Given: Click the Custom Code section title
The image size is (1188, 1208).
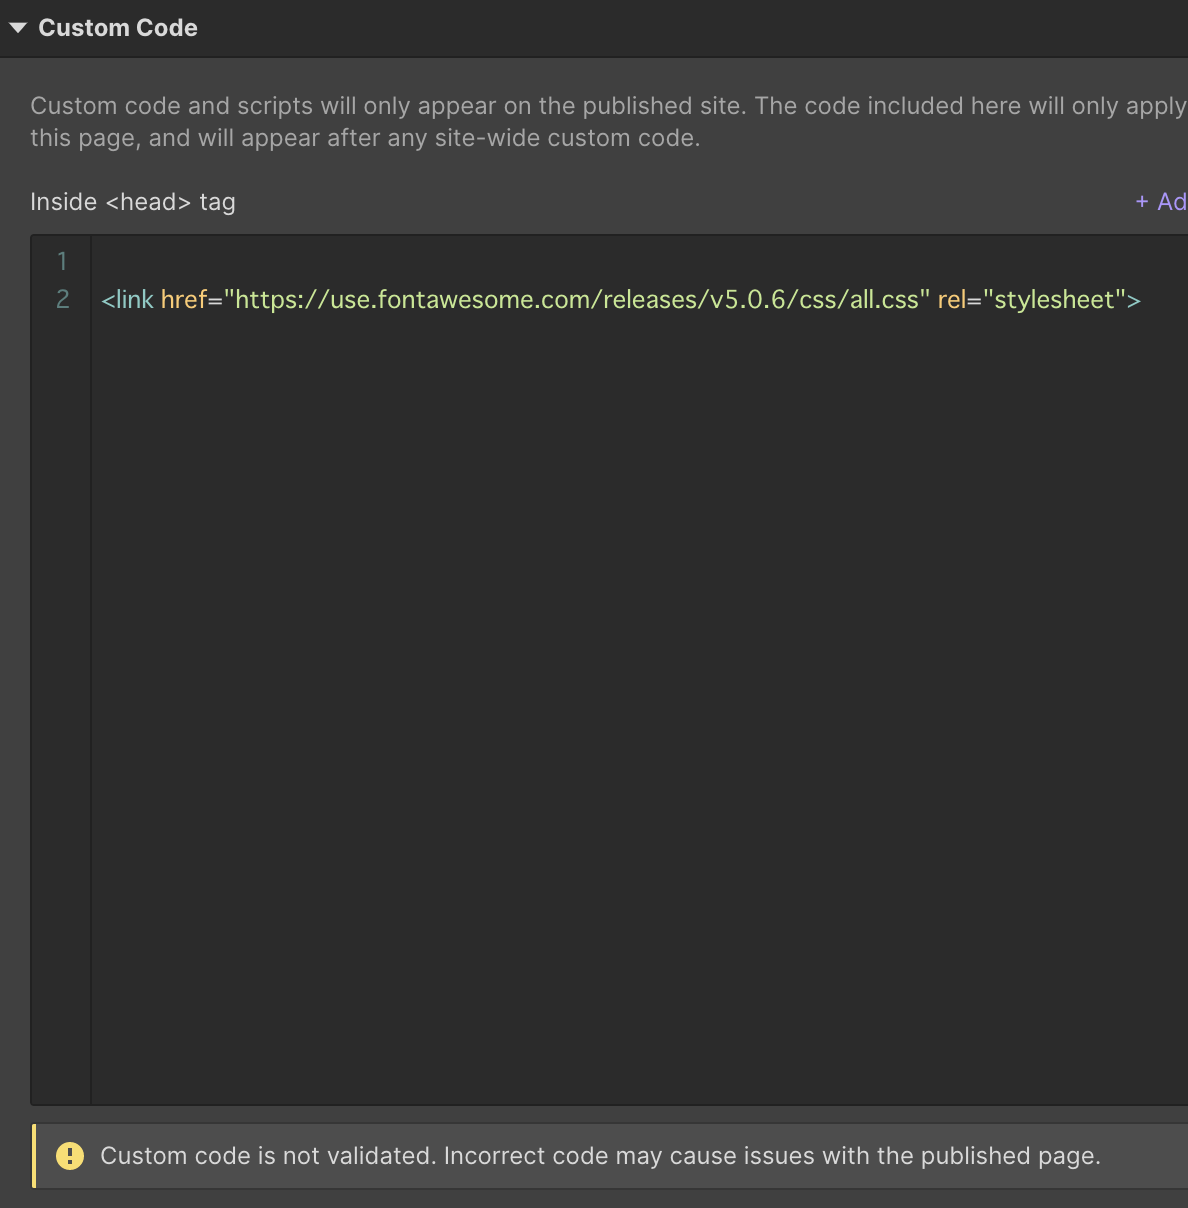Looking at the screenshot, I should [118, 28].
